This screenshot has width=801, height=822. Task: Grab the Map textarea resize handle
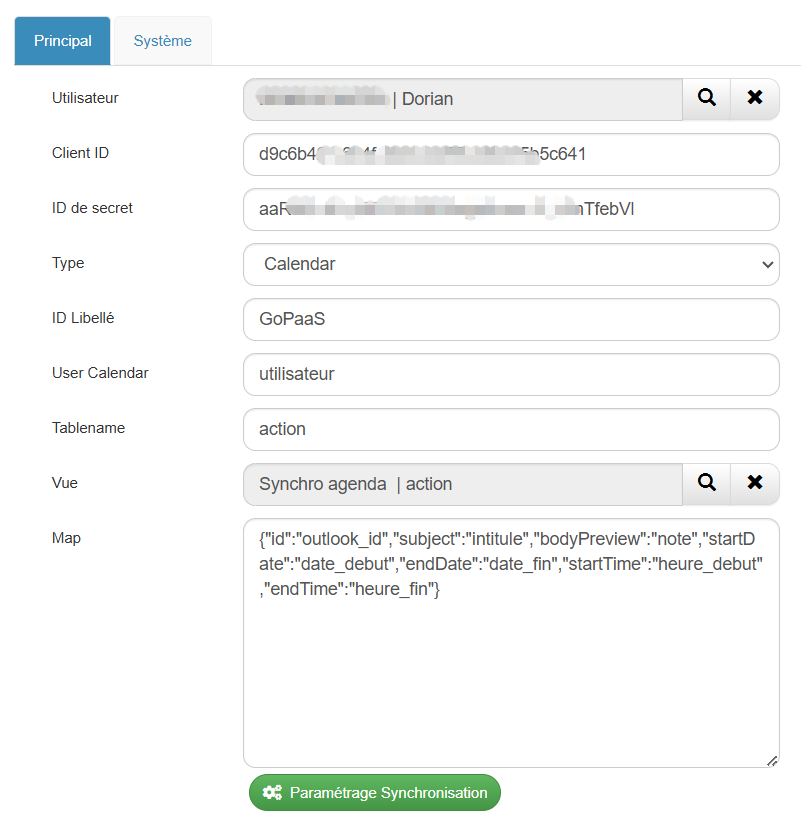(772, 761)
